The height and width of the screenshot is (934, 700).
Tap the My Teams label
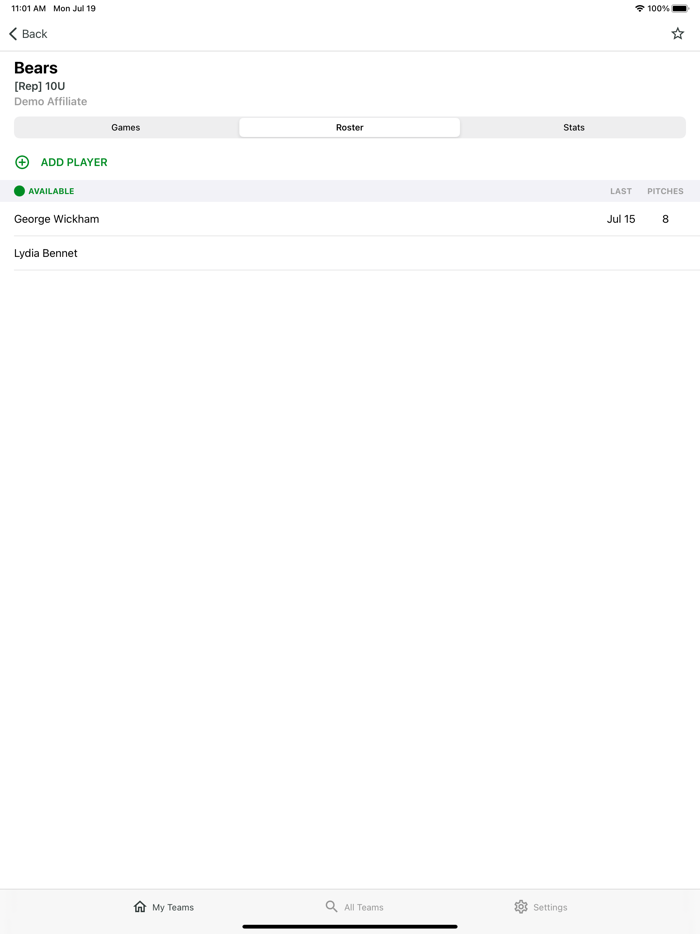pyautogui.click(x=173, y=907)
